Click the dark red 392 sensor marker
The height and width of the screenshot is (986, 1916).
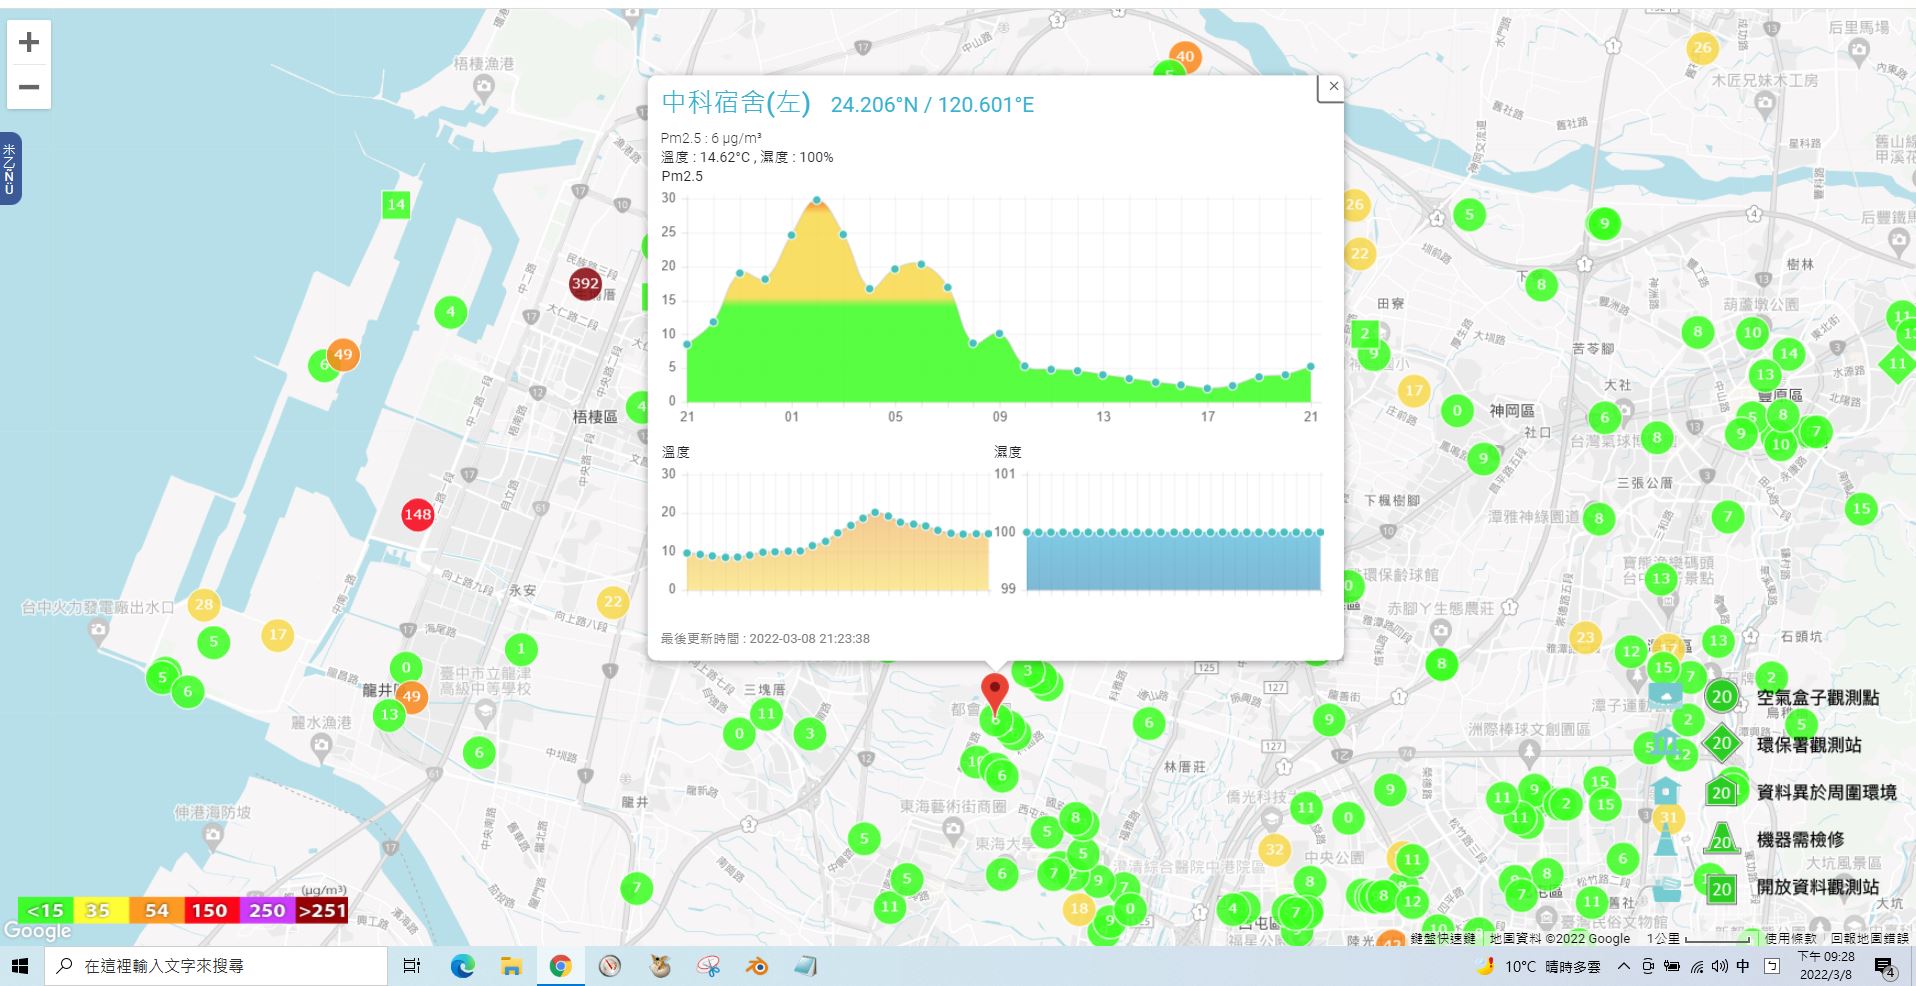[x=585, y=283]
